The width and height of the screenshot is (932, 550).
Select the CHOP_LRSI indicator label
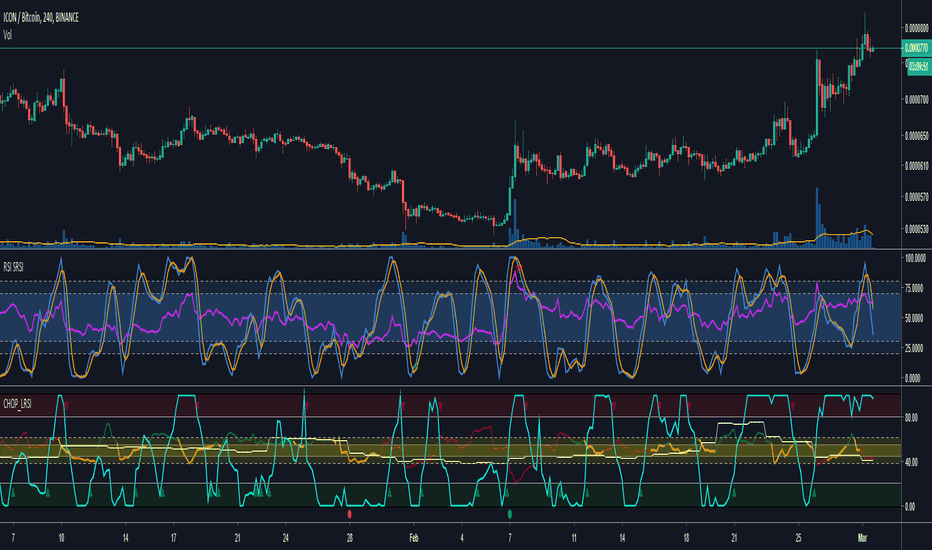[17, 404]
